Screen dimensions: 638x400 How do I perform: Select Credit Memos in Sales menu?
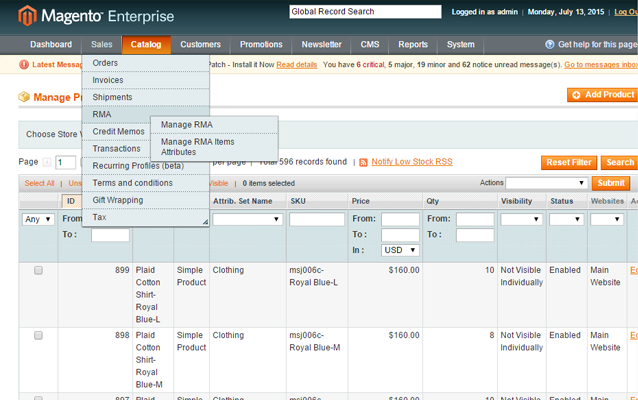click(x=118, y=131)
